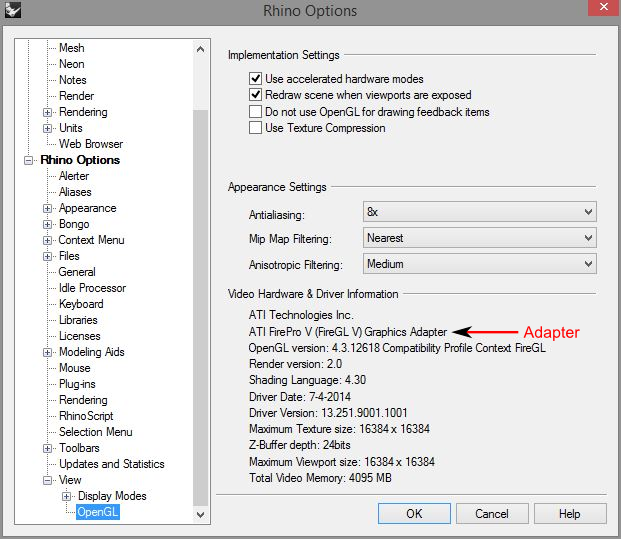The image size is (621, 539).
Task: Select Context Menu in the tree
Action: (91, 240)
